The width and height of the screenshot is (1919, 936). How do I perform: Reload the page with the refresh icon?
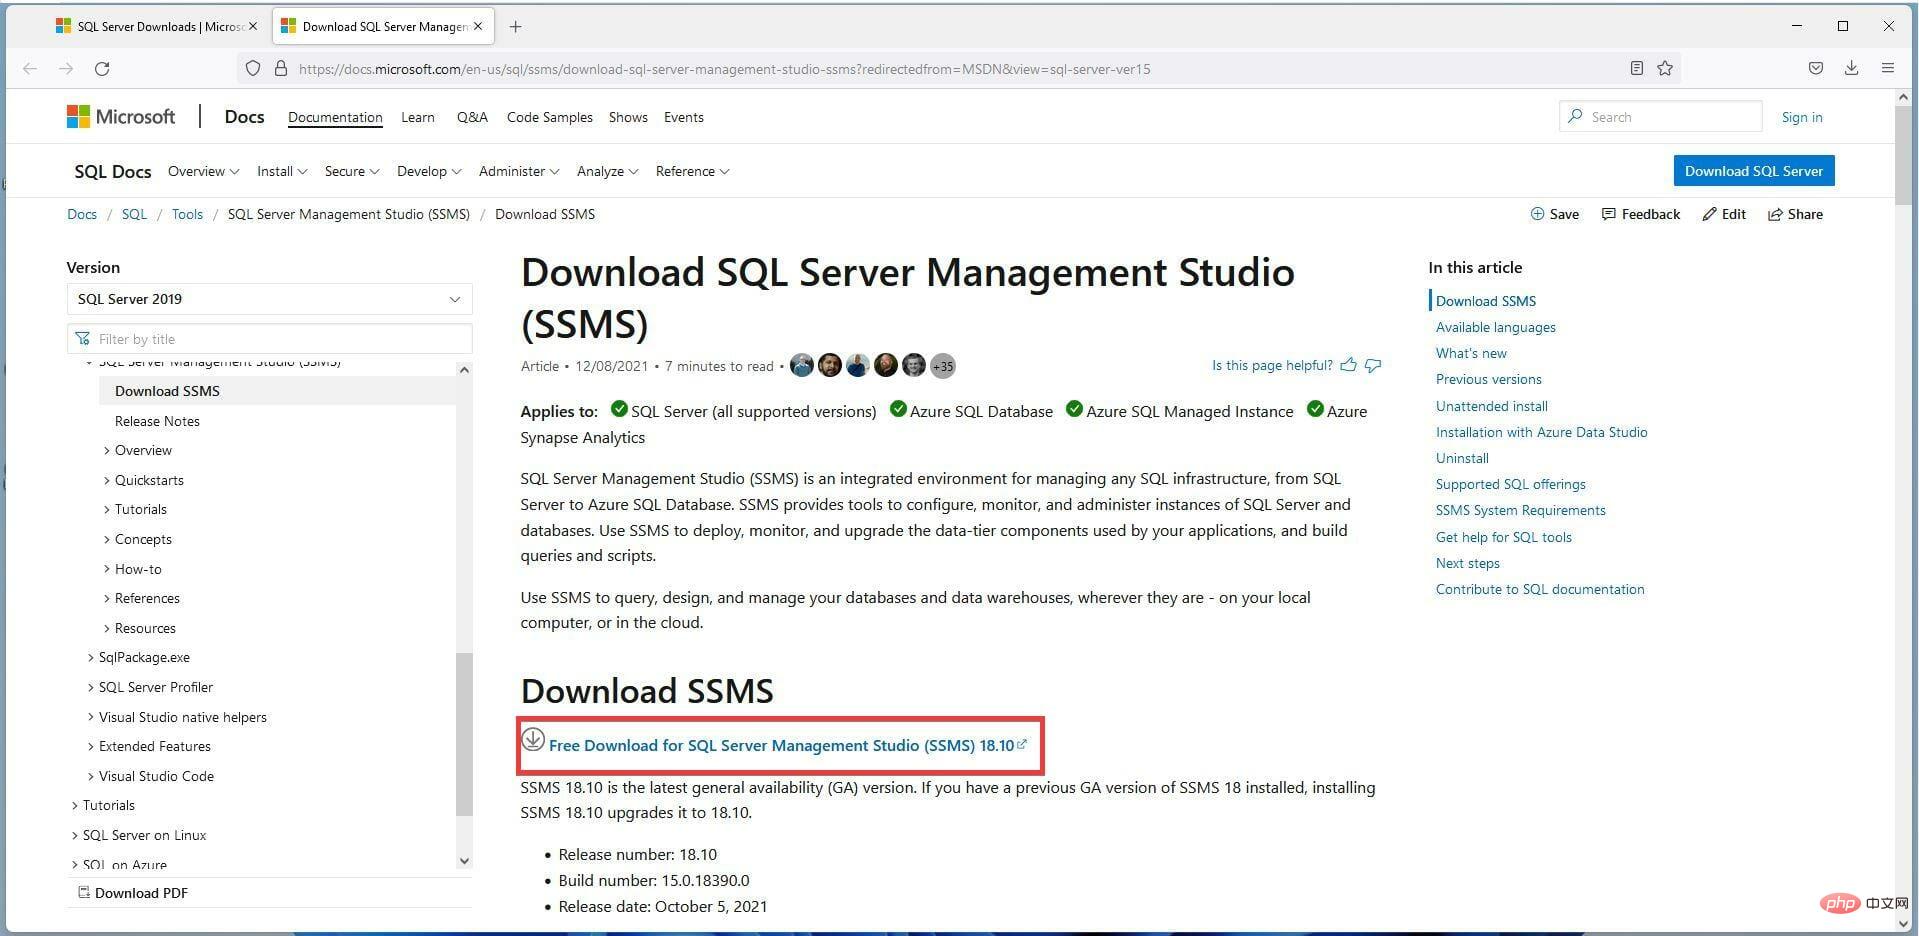[x=102, y=68]
